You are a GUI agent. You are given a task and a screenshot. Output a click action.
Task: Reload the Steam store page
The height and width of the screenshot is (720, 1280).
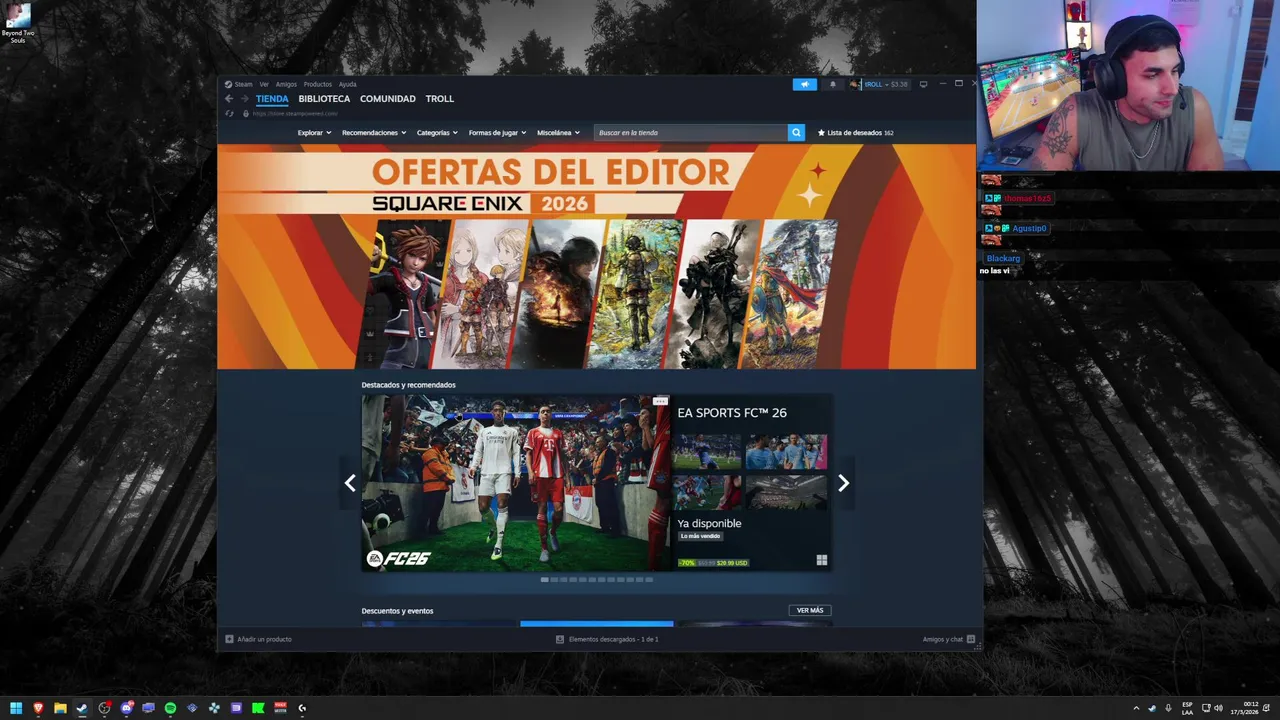click(x=230, y=114)
